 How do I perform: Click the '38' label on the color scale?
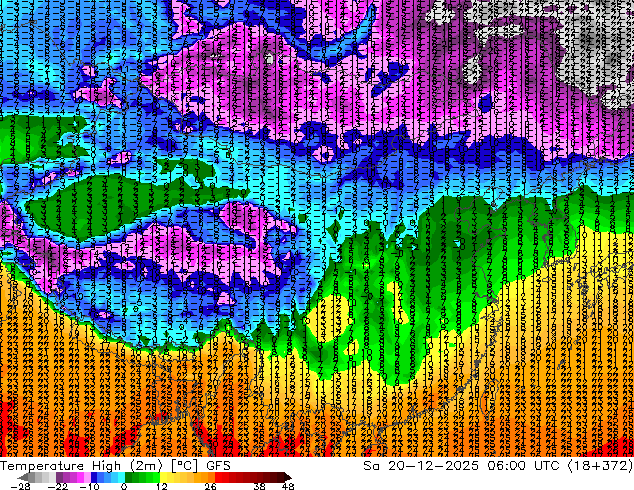(x=259, y=486)
